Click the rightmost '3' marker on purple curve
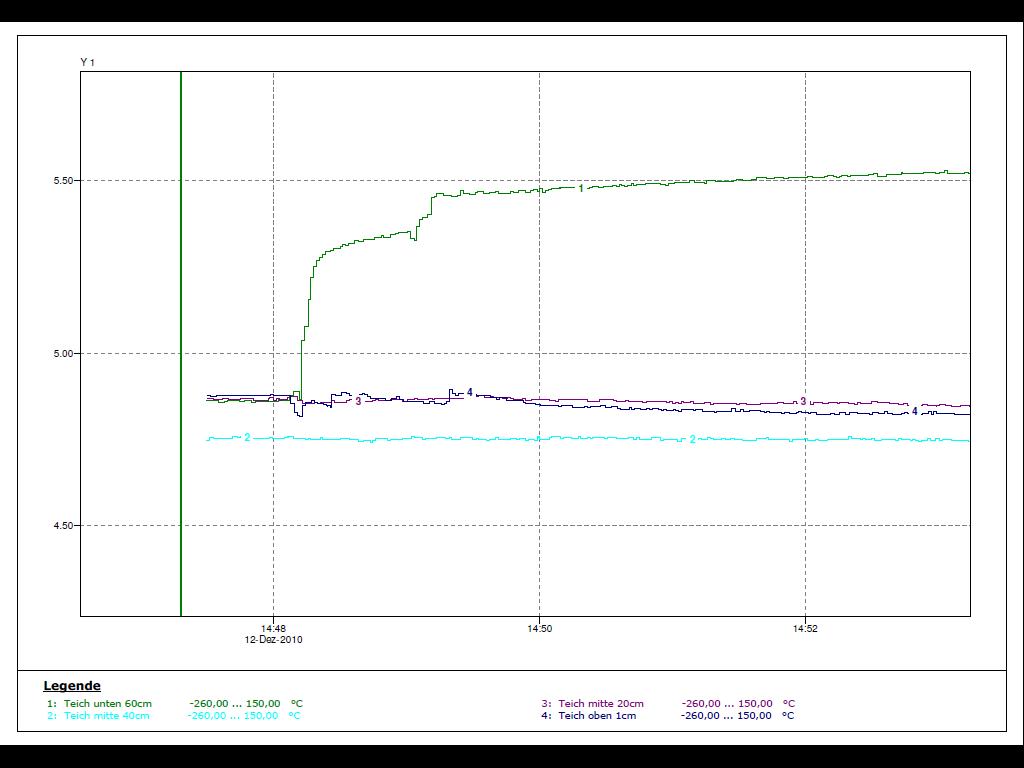The width and height of the screenshot is (1024, 768). click(803, 402)
